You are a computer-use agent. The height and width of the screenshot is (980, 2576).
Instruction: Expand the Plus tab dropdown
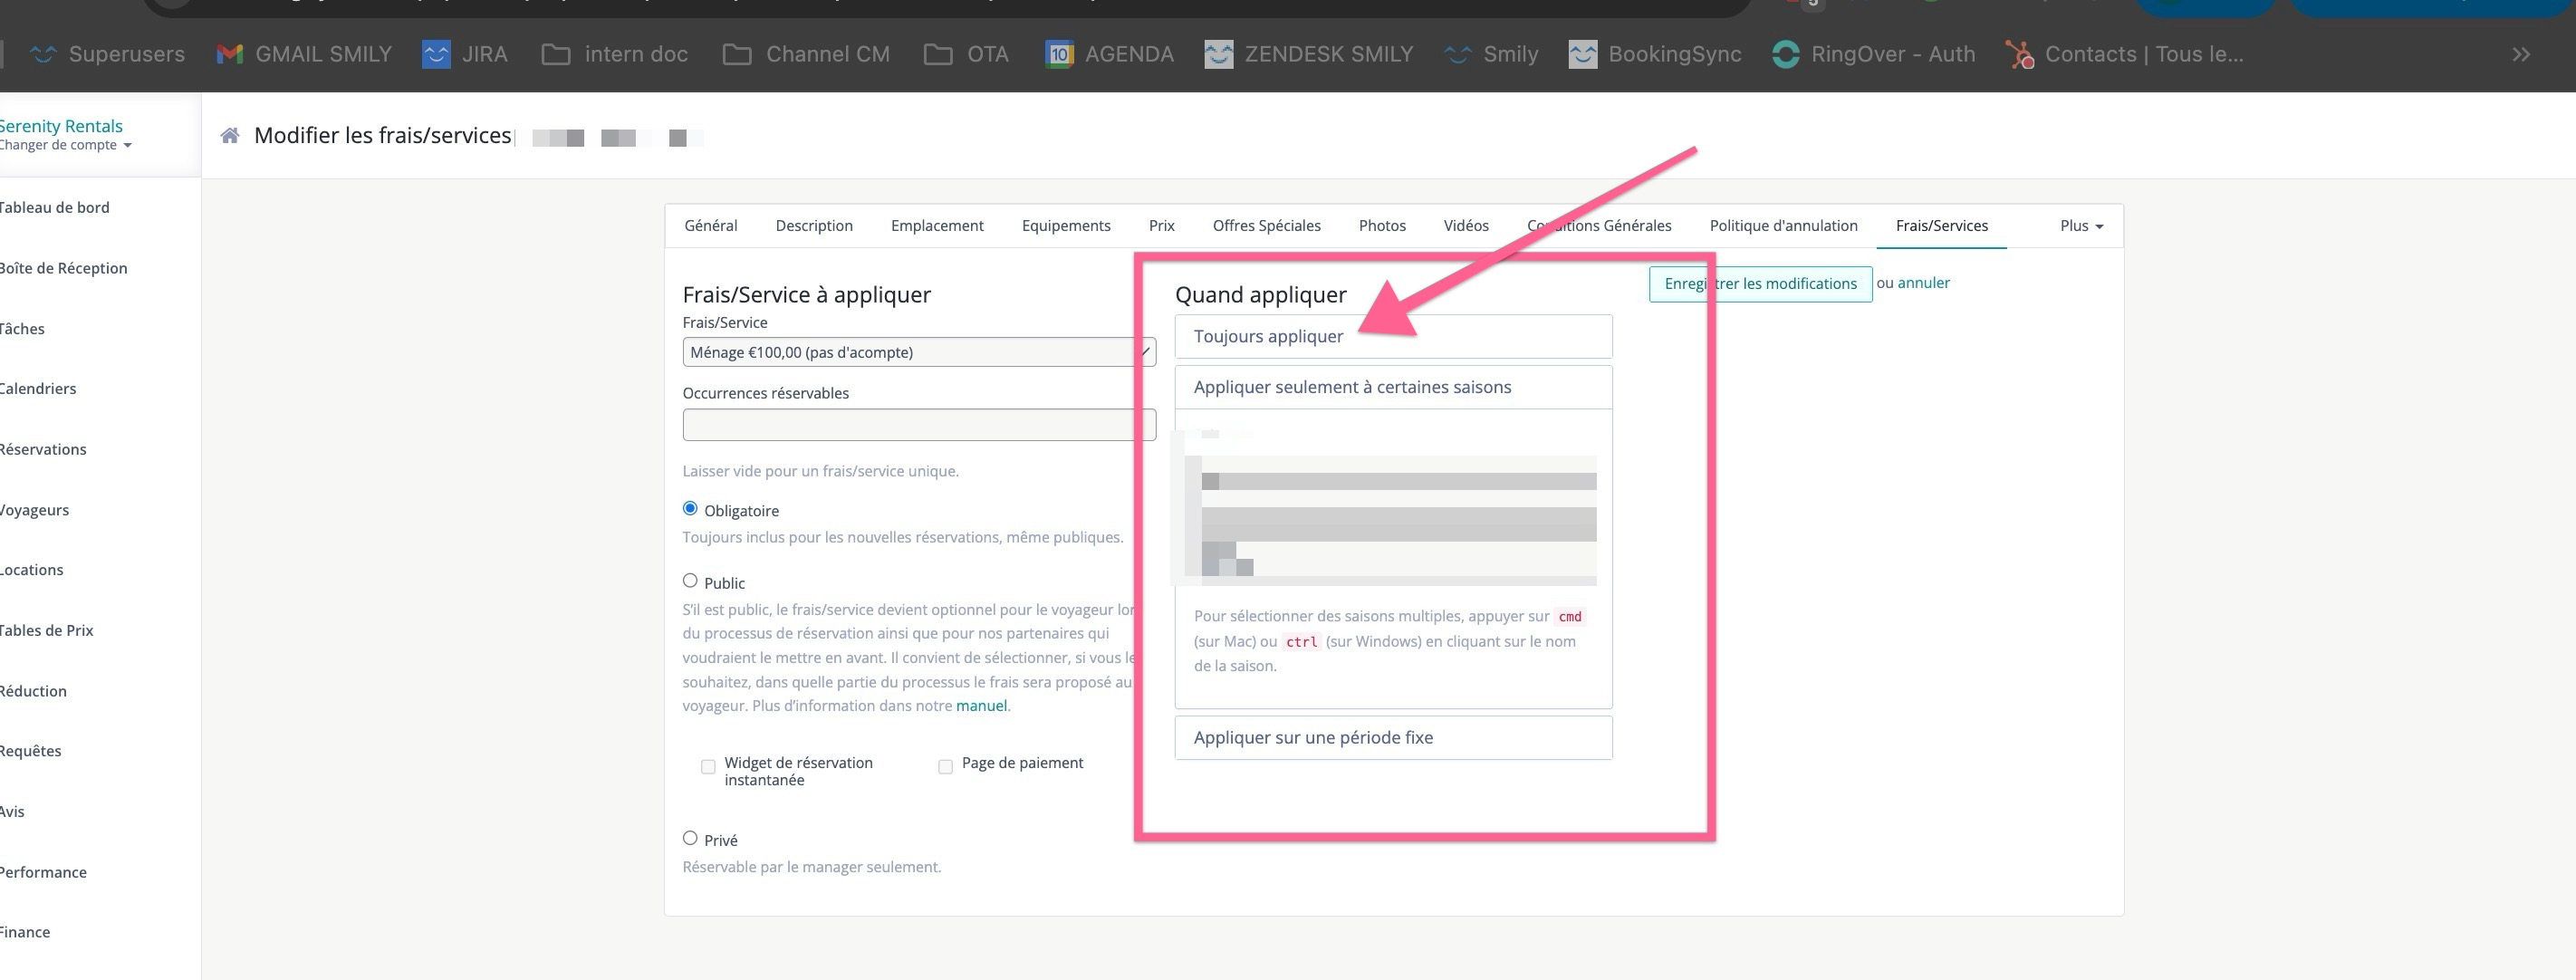pos(2080,226)
